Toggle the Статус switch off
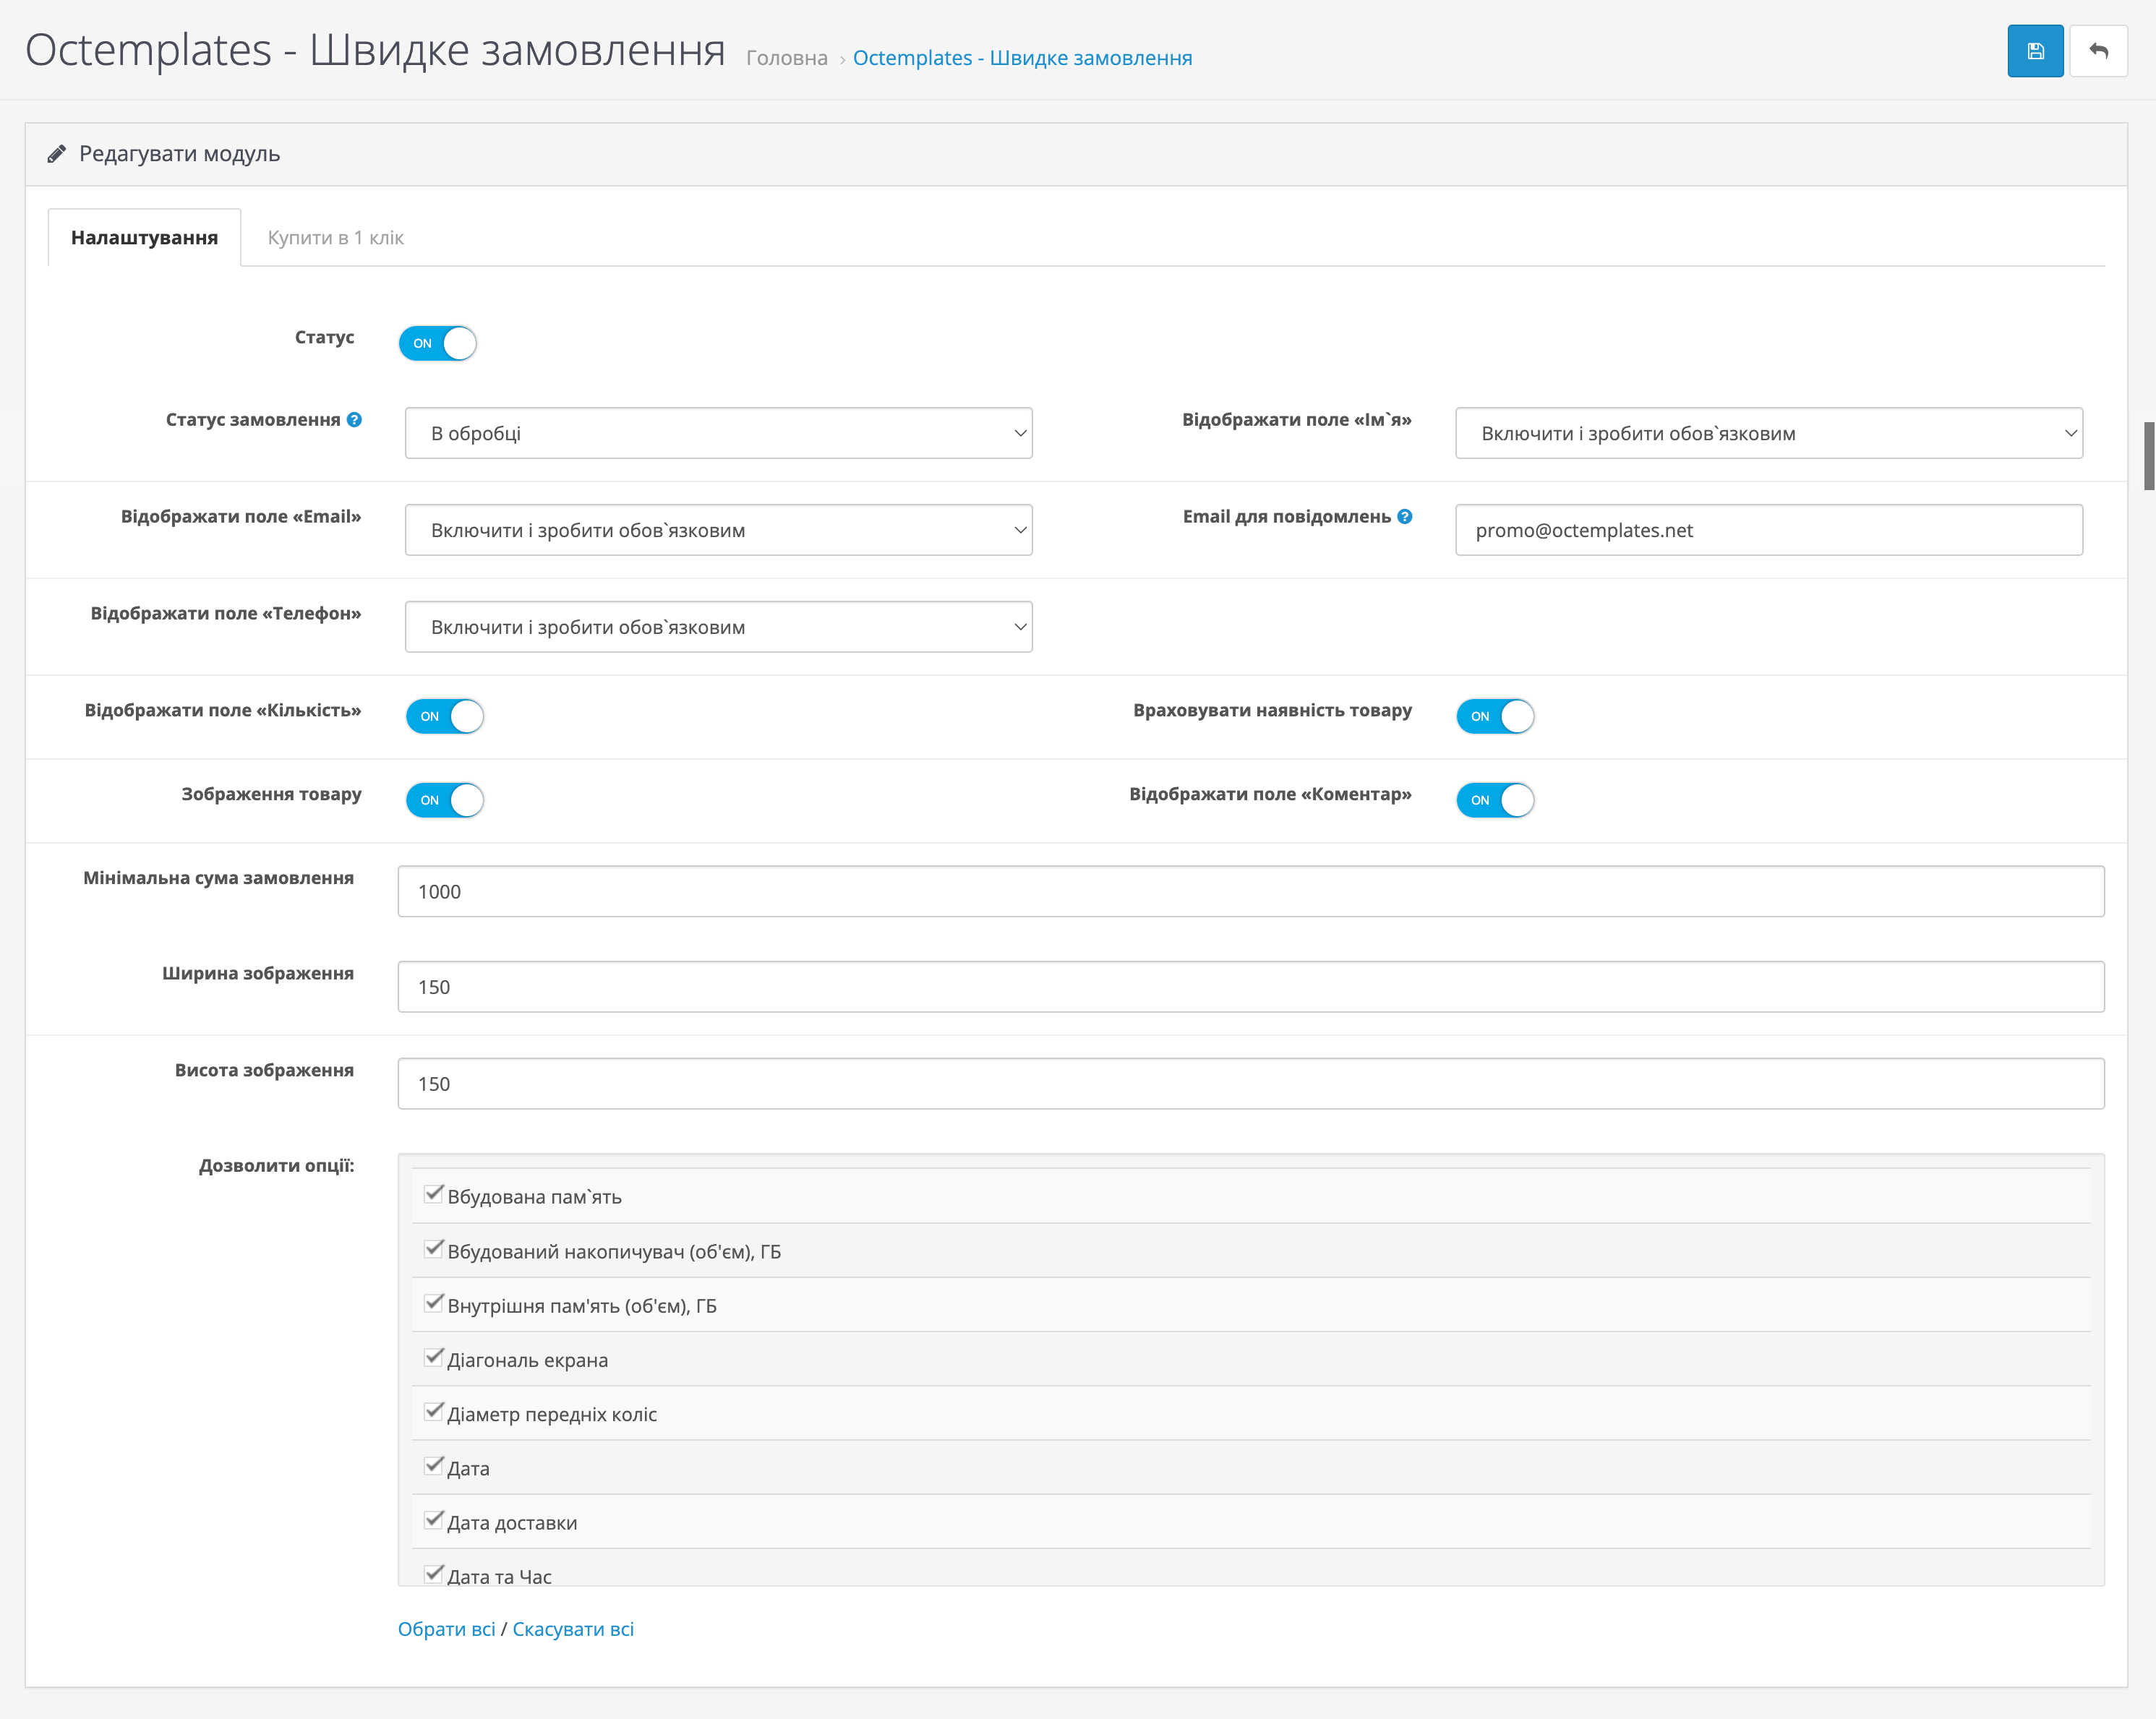 click(x=438, y=343)
